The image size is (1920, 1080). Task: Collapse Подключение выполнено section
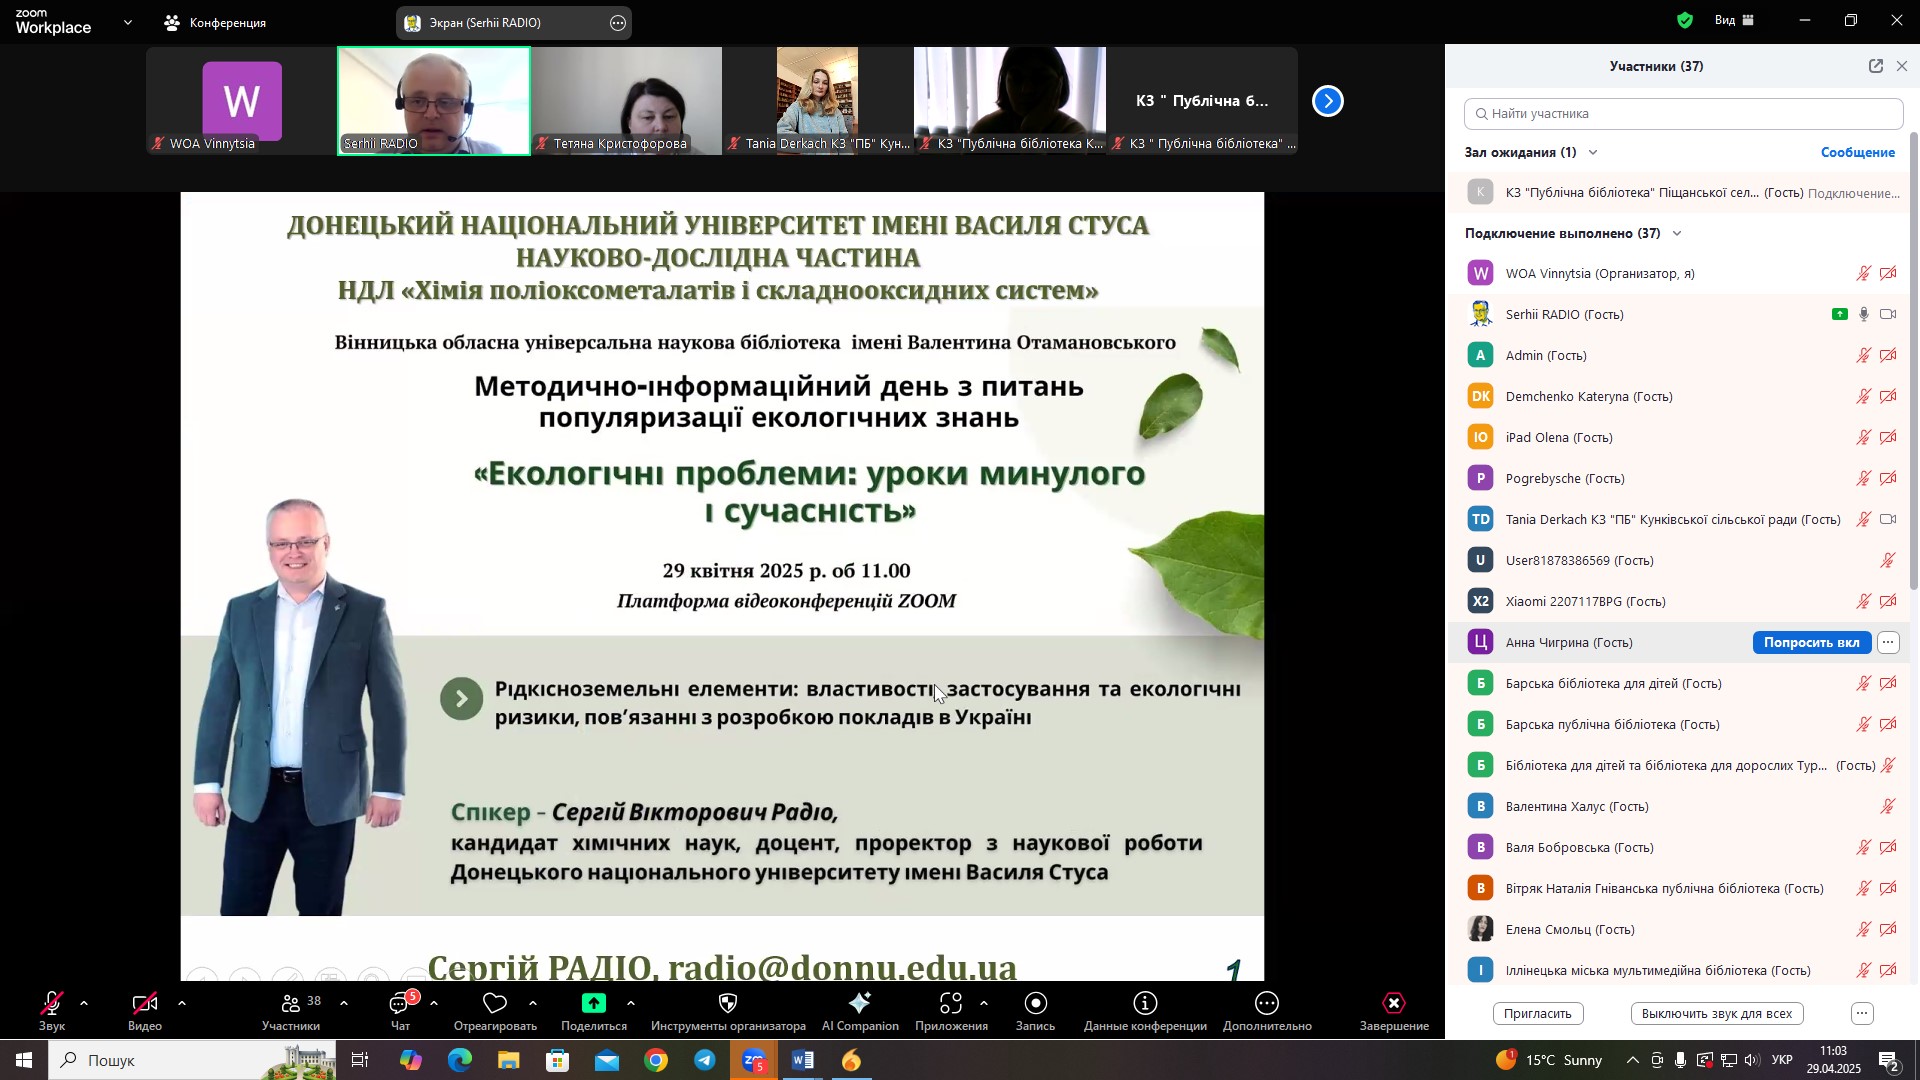click(x=1677, y=234)
